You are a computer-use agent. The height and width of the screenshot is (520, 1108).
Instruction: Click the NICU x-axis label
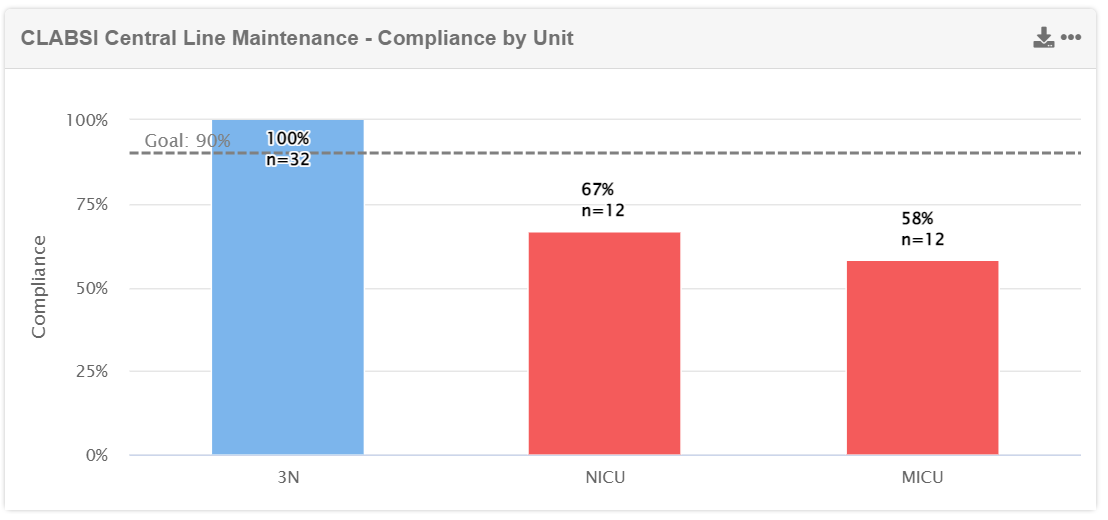(605, 477)
